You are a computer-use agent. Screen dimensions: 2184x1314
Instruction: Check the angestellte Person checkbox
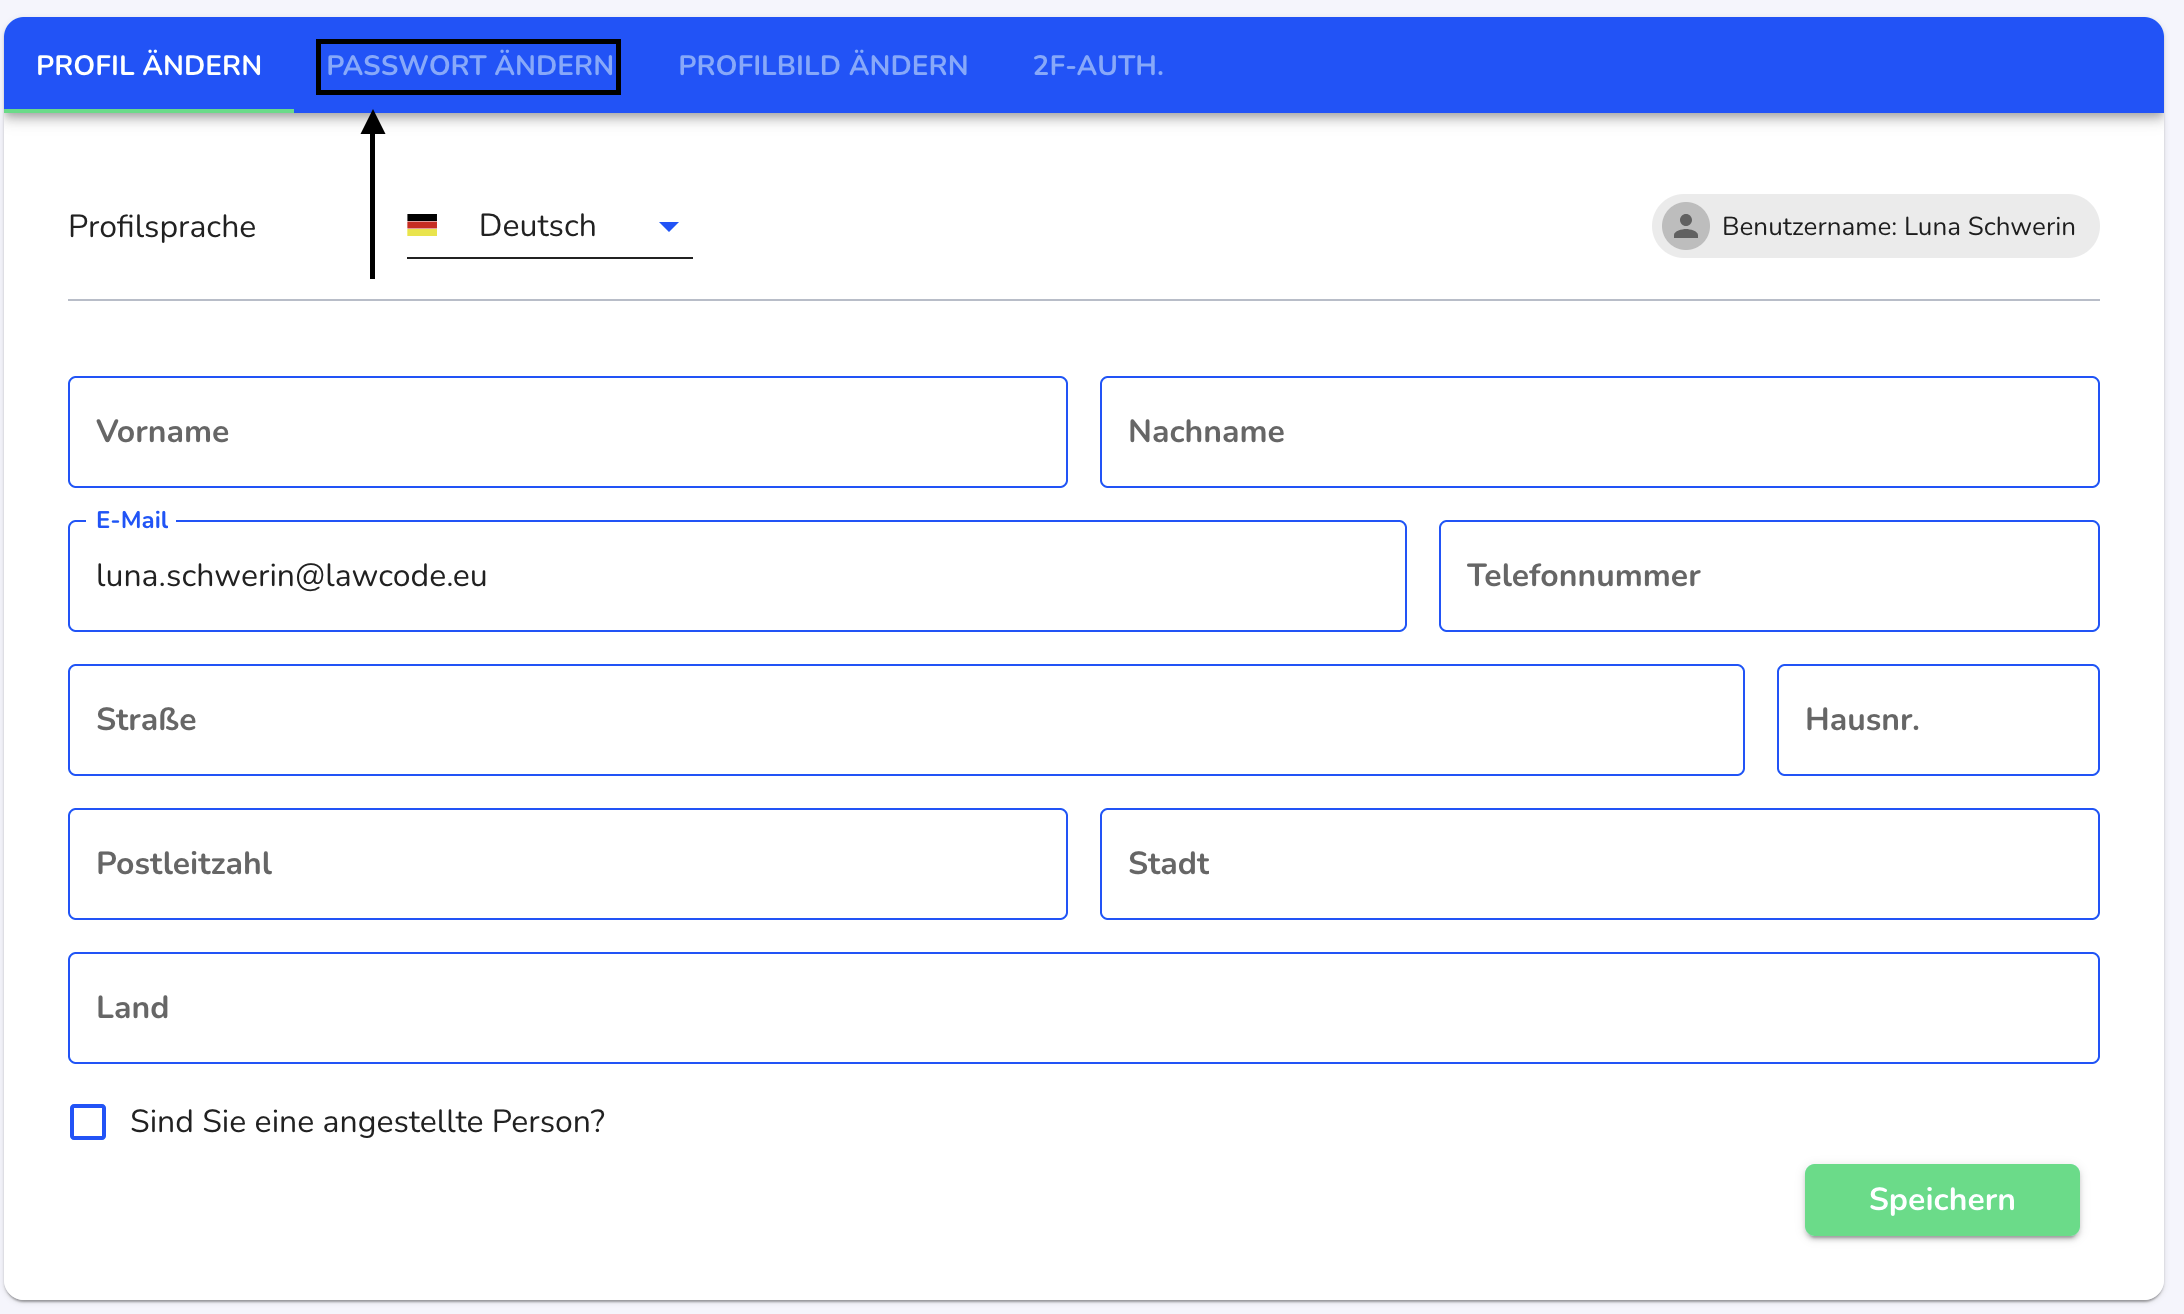tap(88, 1122)
